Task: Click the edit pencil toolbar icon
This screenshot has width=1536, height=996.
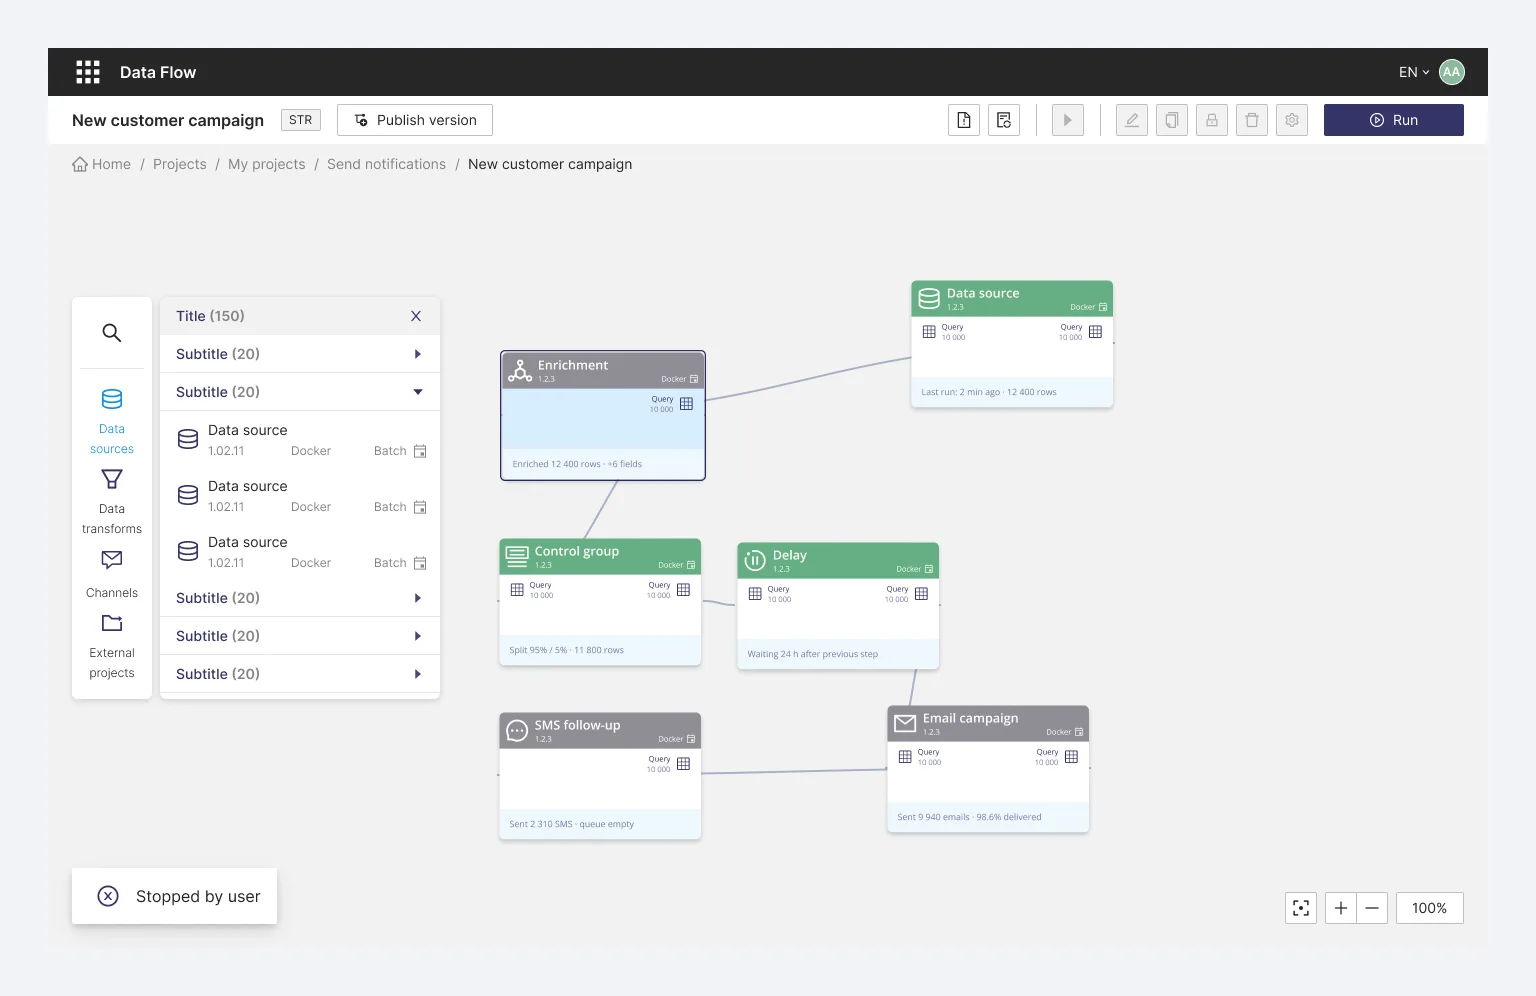Action: click(x=1132, y=120)
